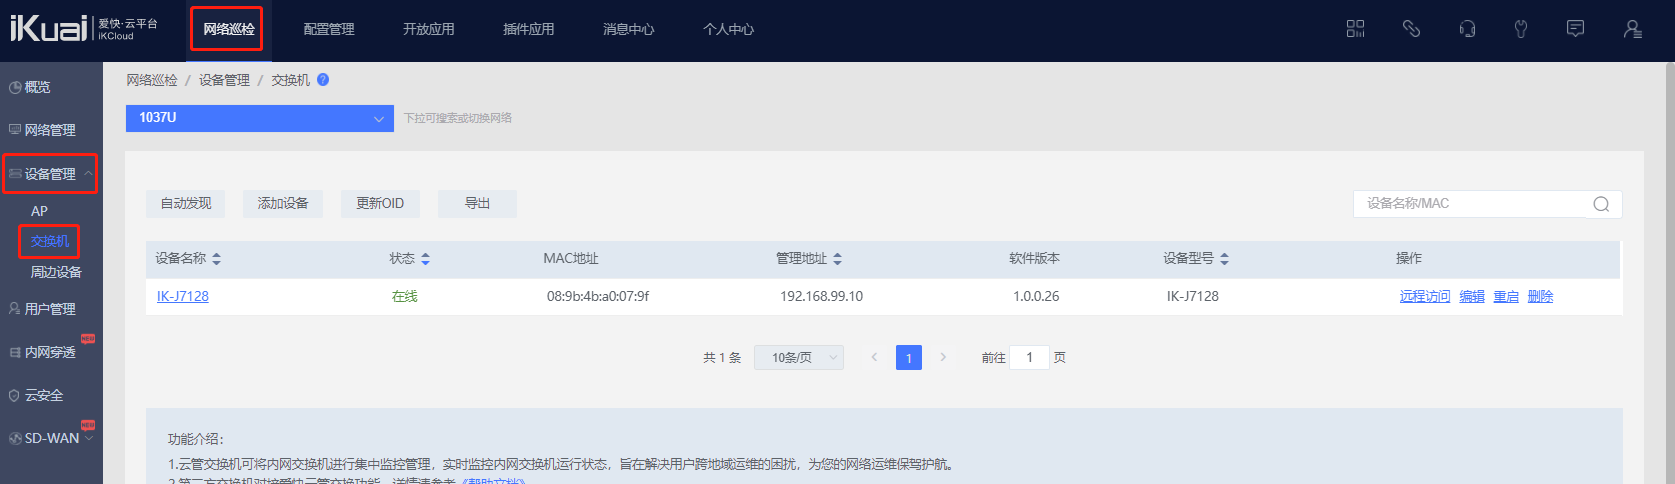Open customer support headset icon
The image size is (1675, 484).
point(1467,29)
